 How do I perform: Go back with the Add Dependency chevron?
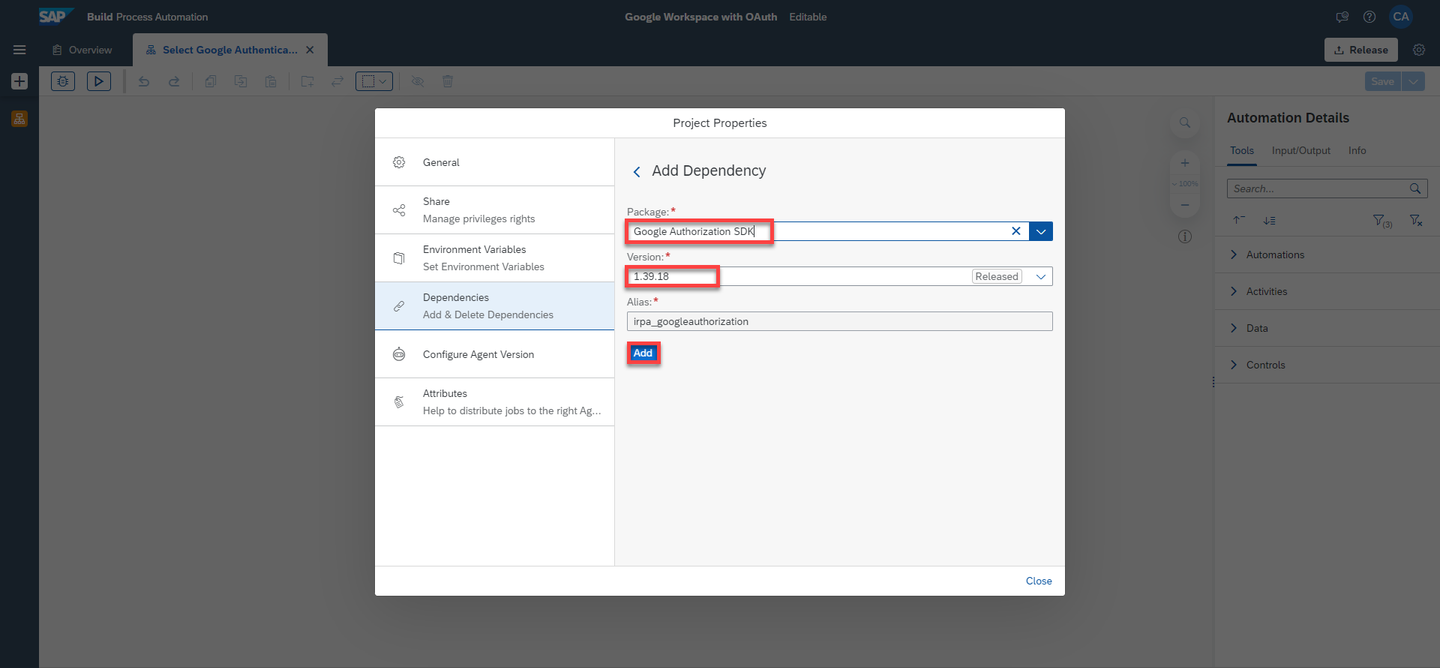[637, 172]
